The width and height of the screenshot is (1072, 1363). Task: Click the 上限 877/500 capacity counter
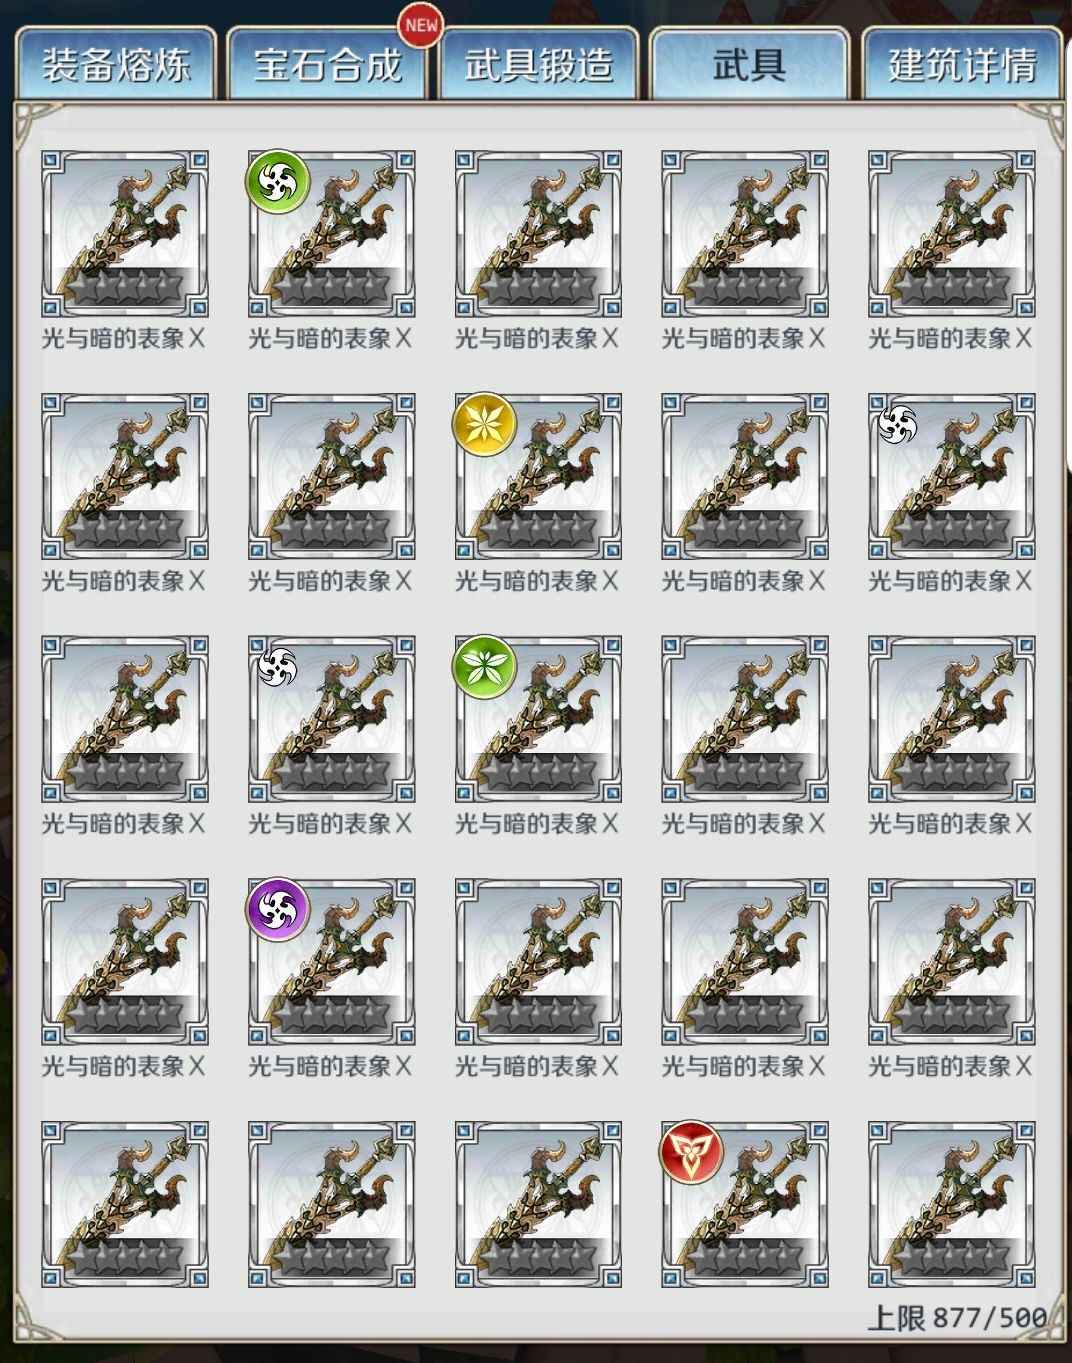tap(957, 1317)
